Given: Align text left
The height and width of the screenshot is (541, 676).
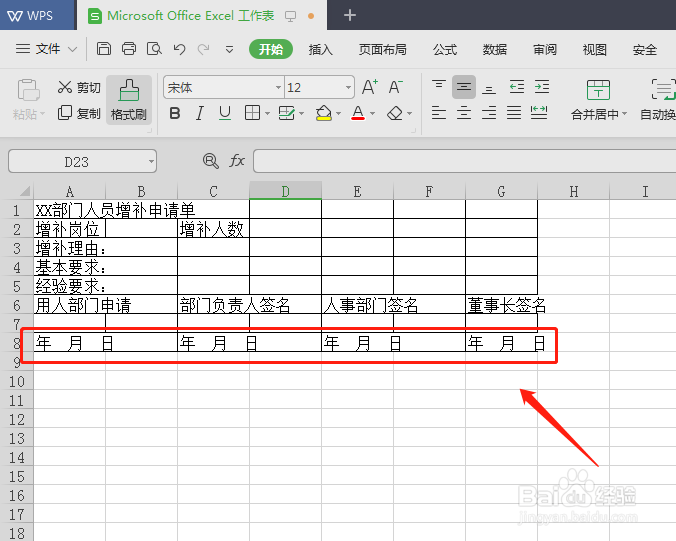Looking at the screenshot, I should [x=439, y=113].
